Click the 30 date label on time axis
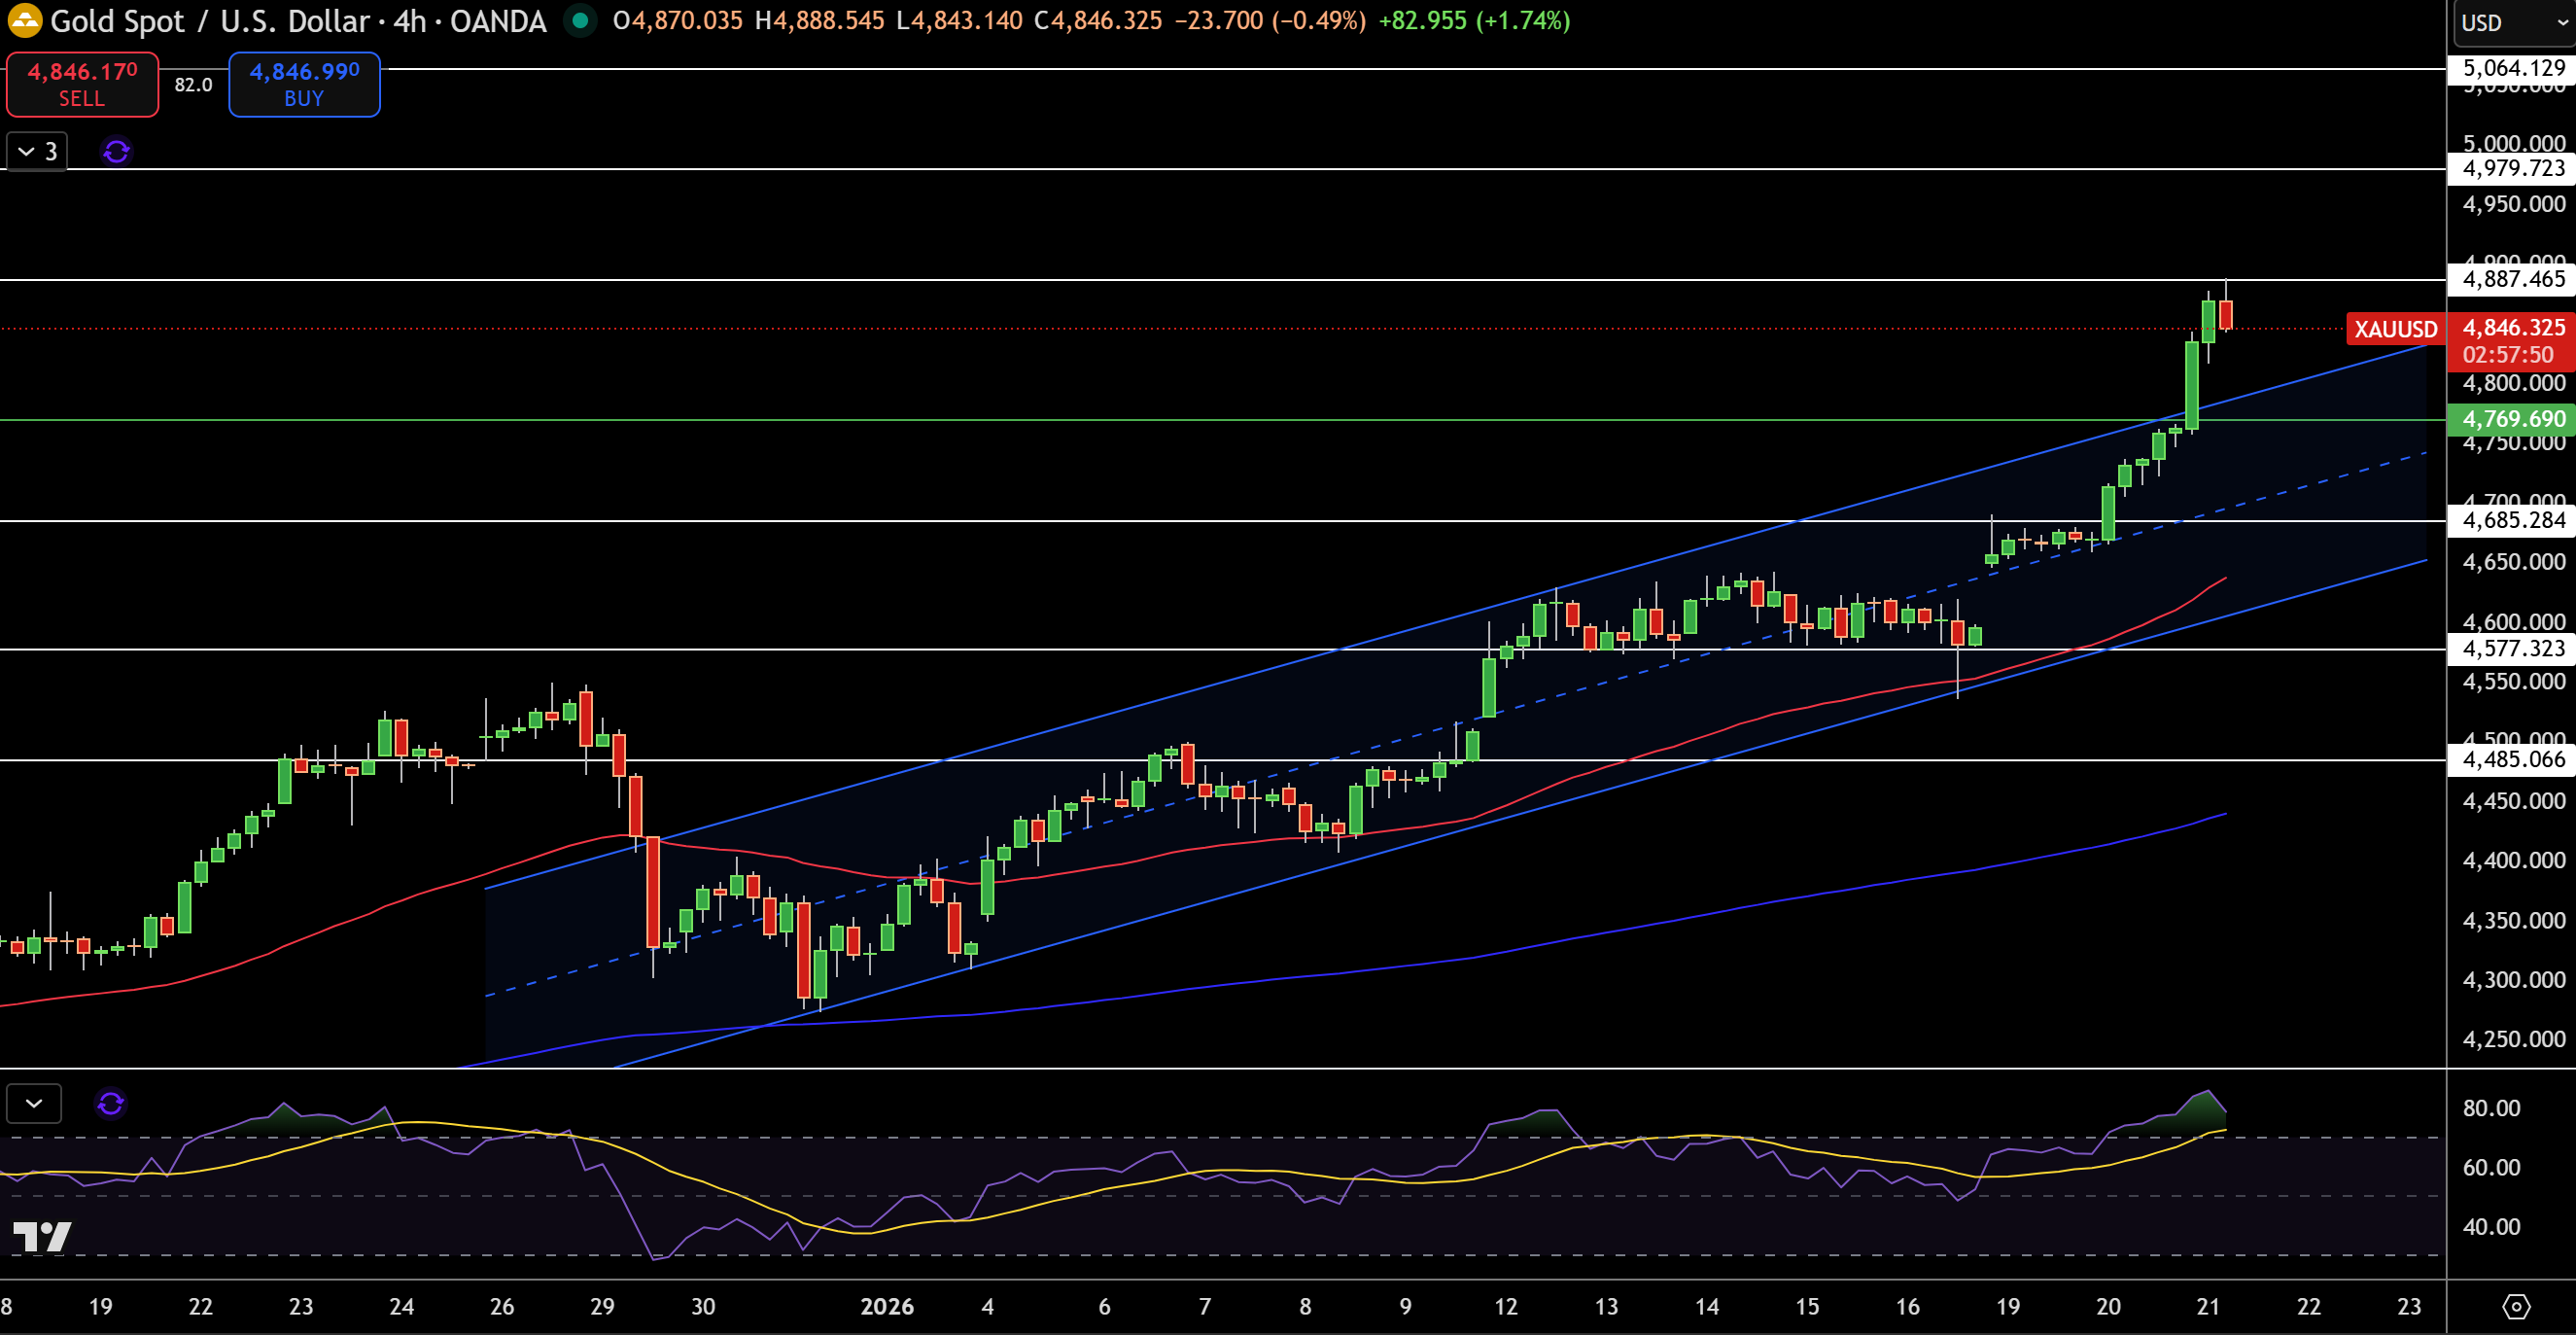The height and width of the screenshot is (1335, 2576). point(703,1307)
